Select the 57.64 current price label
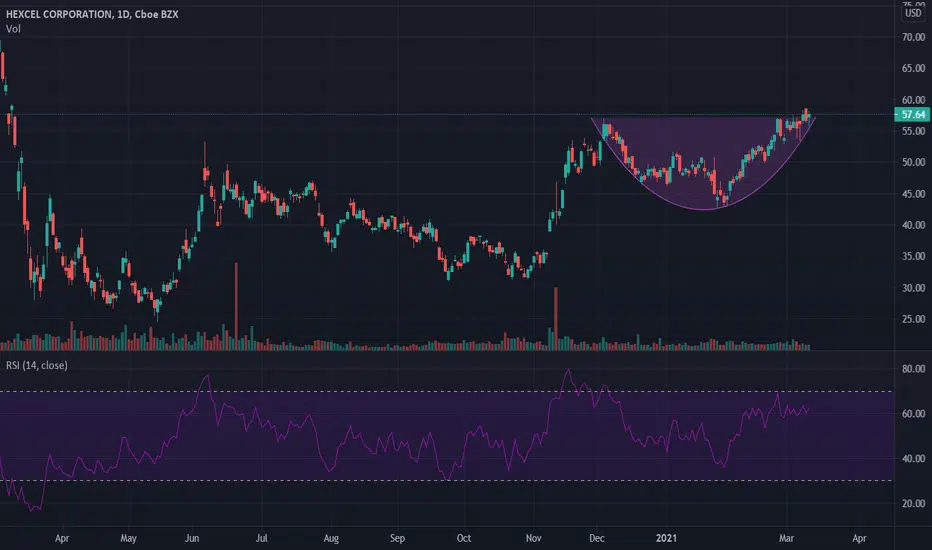 point(912,114)
